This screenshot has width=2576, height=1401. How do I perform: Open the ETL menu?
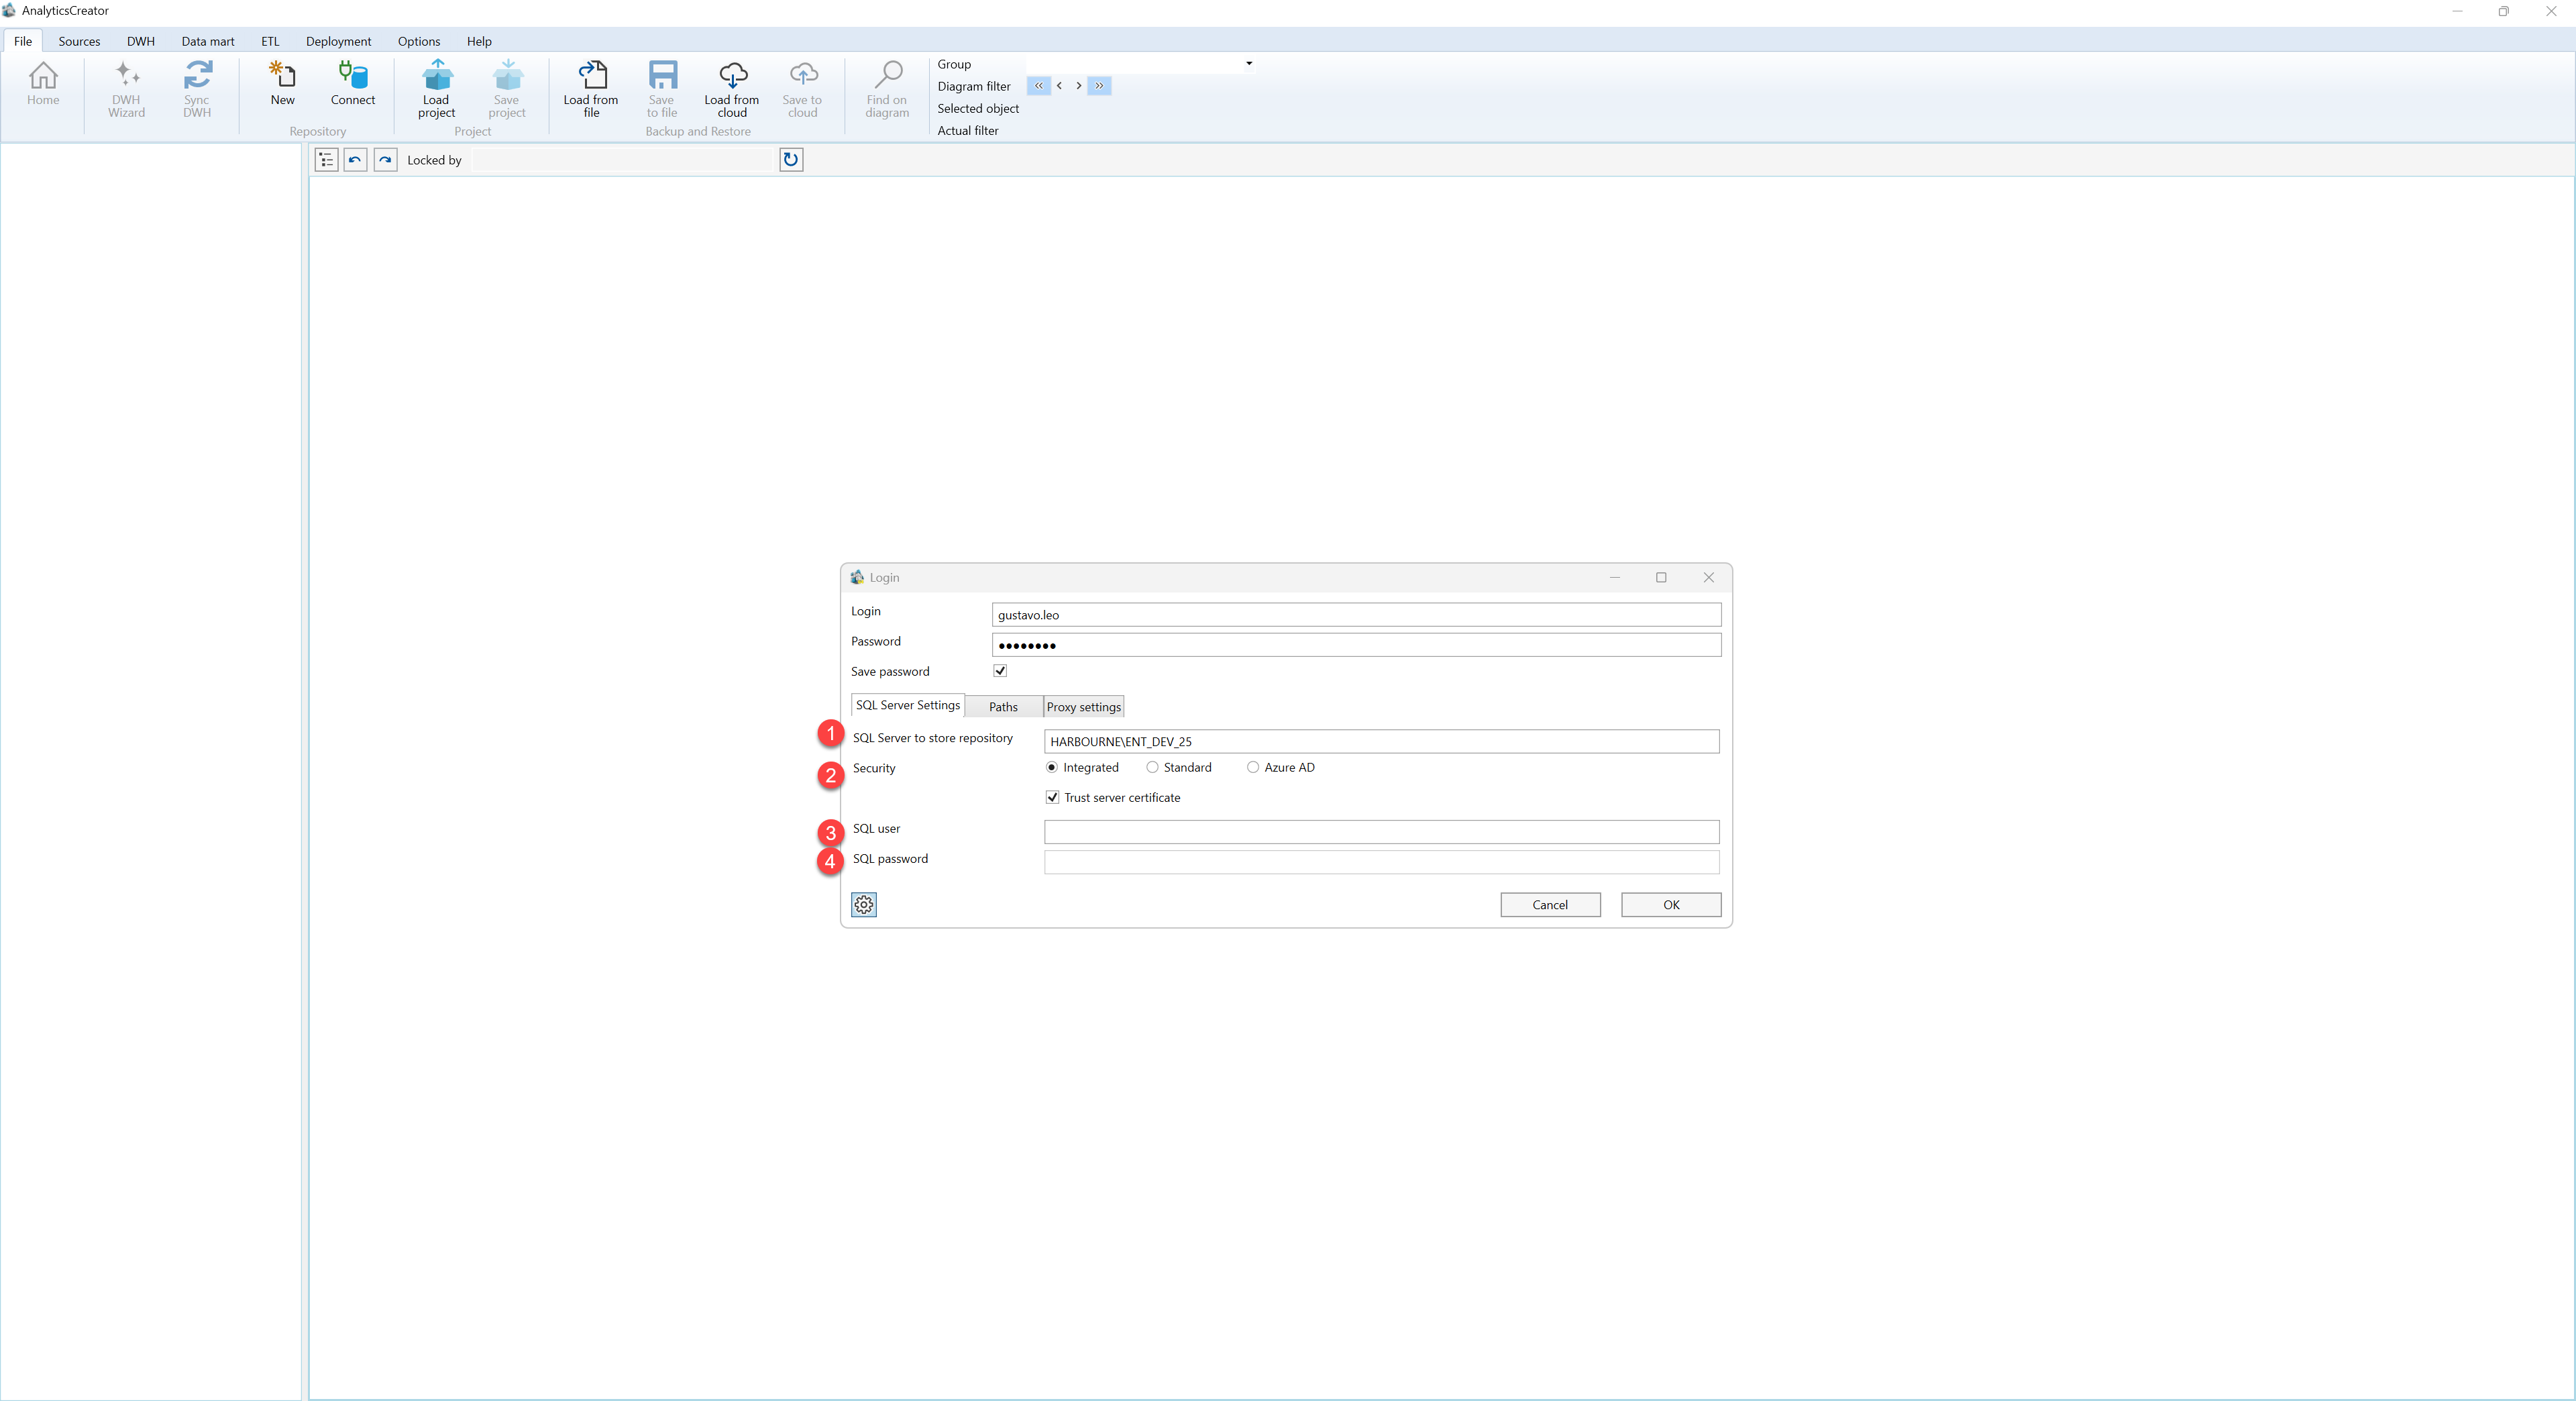click(x=270, y=41)
